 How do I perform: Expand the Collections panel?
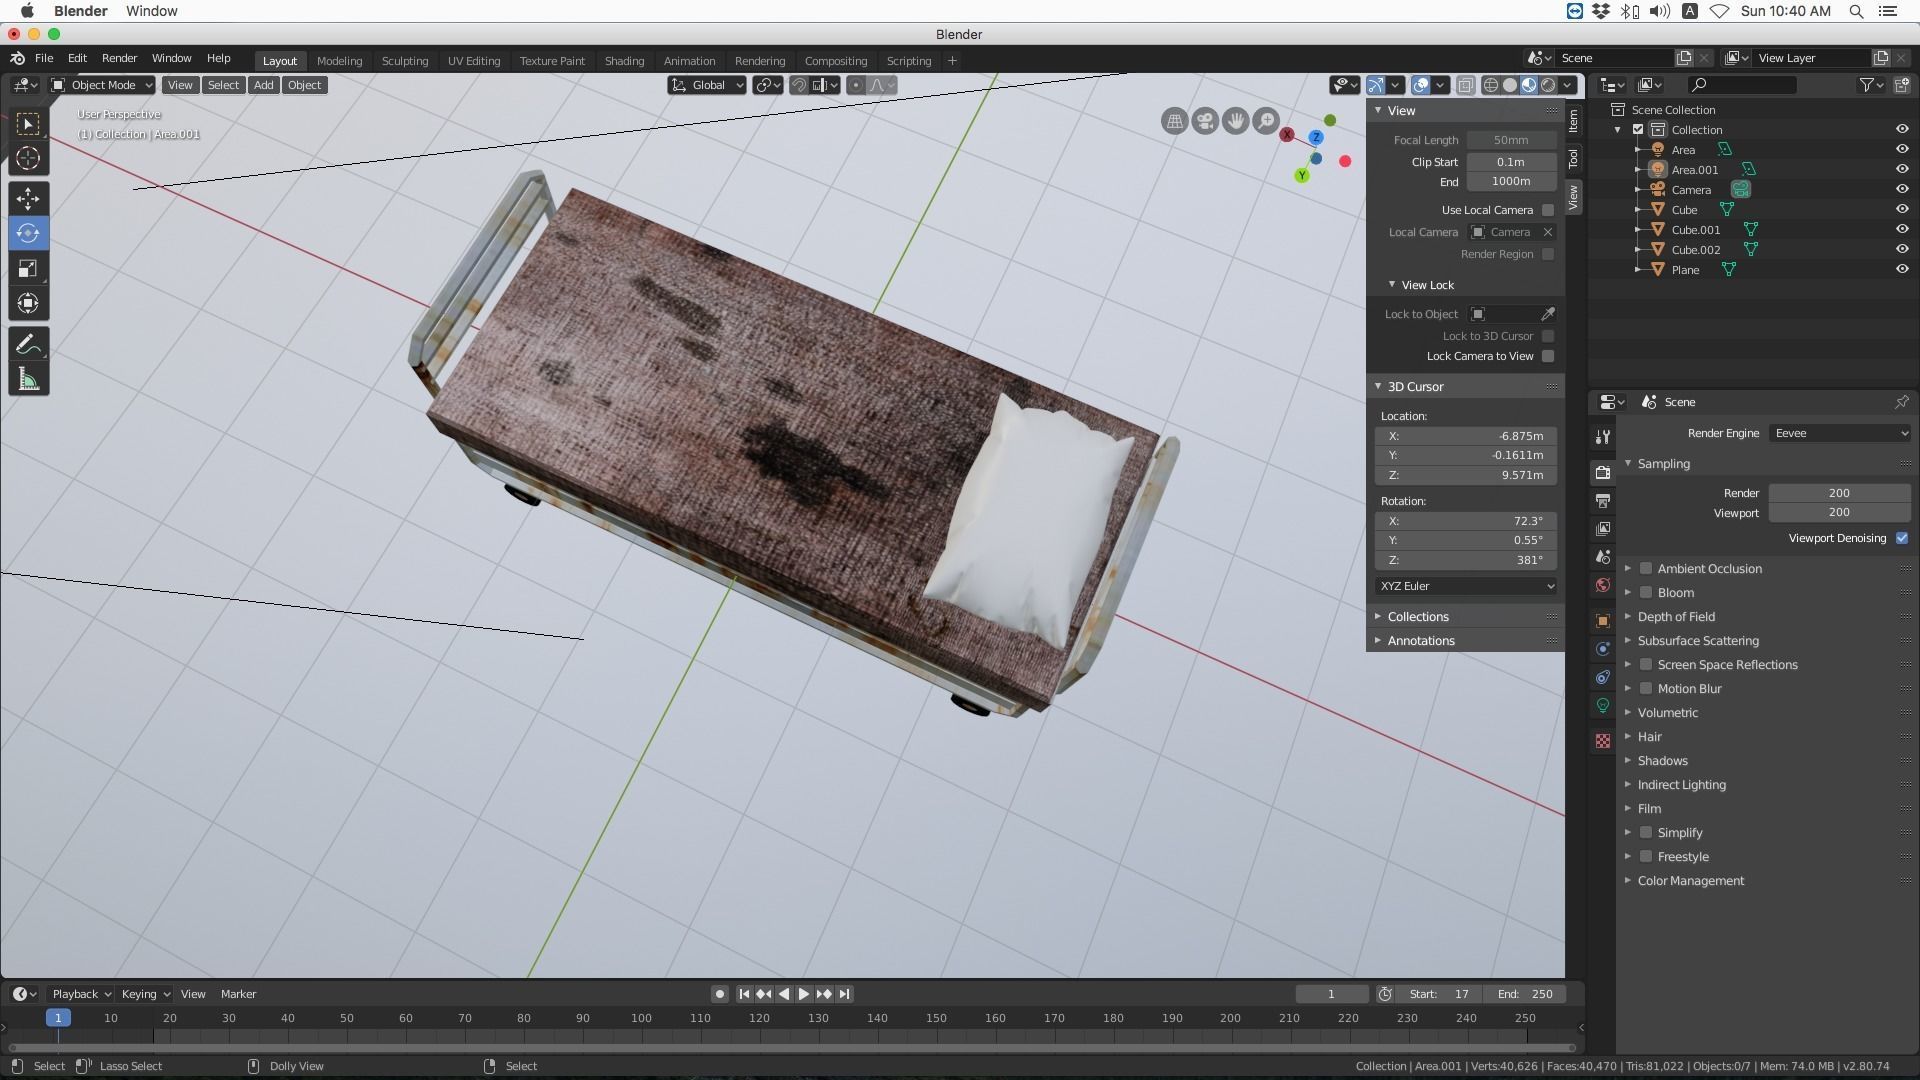pos(1417,617)
